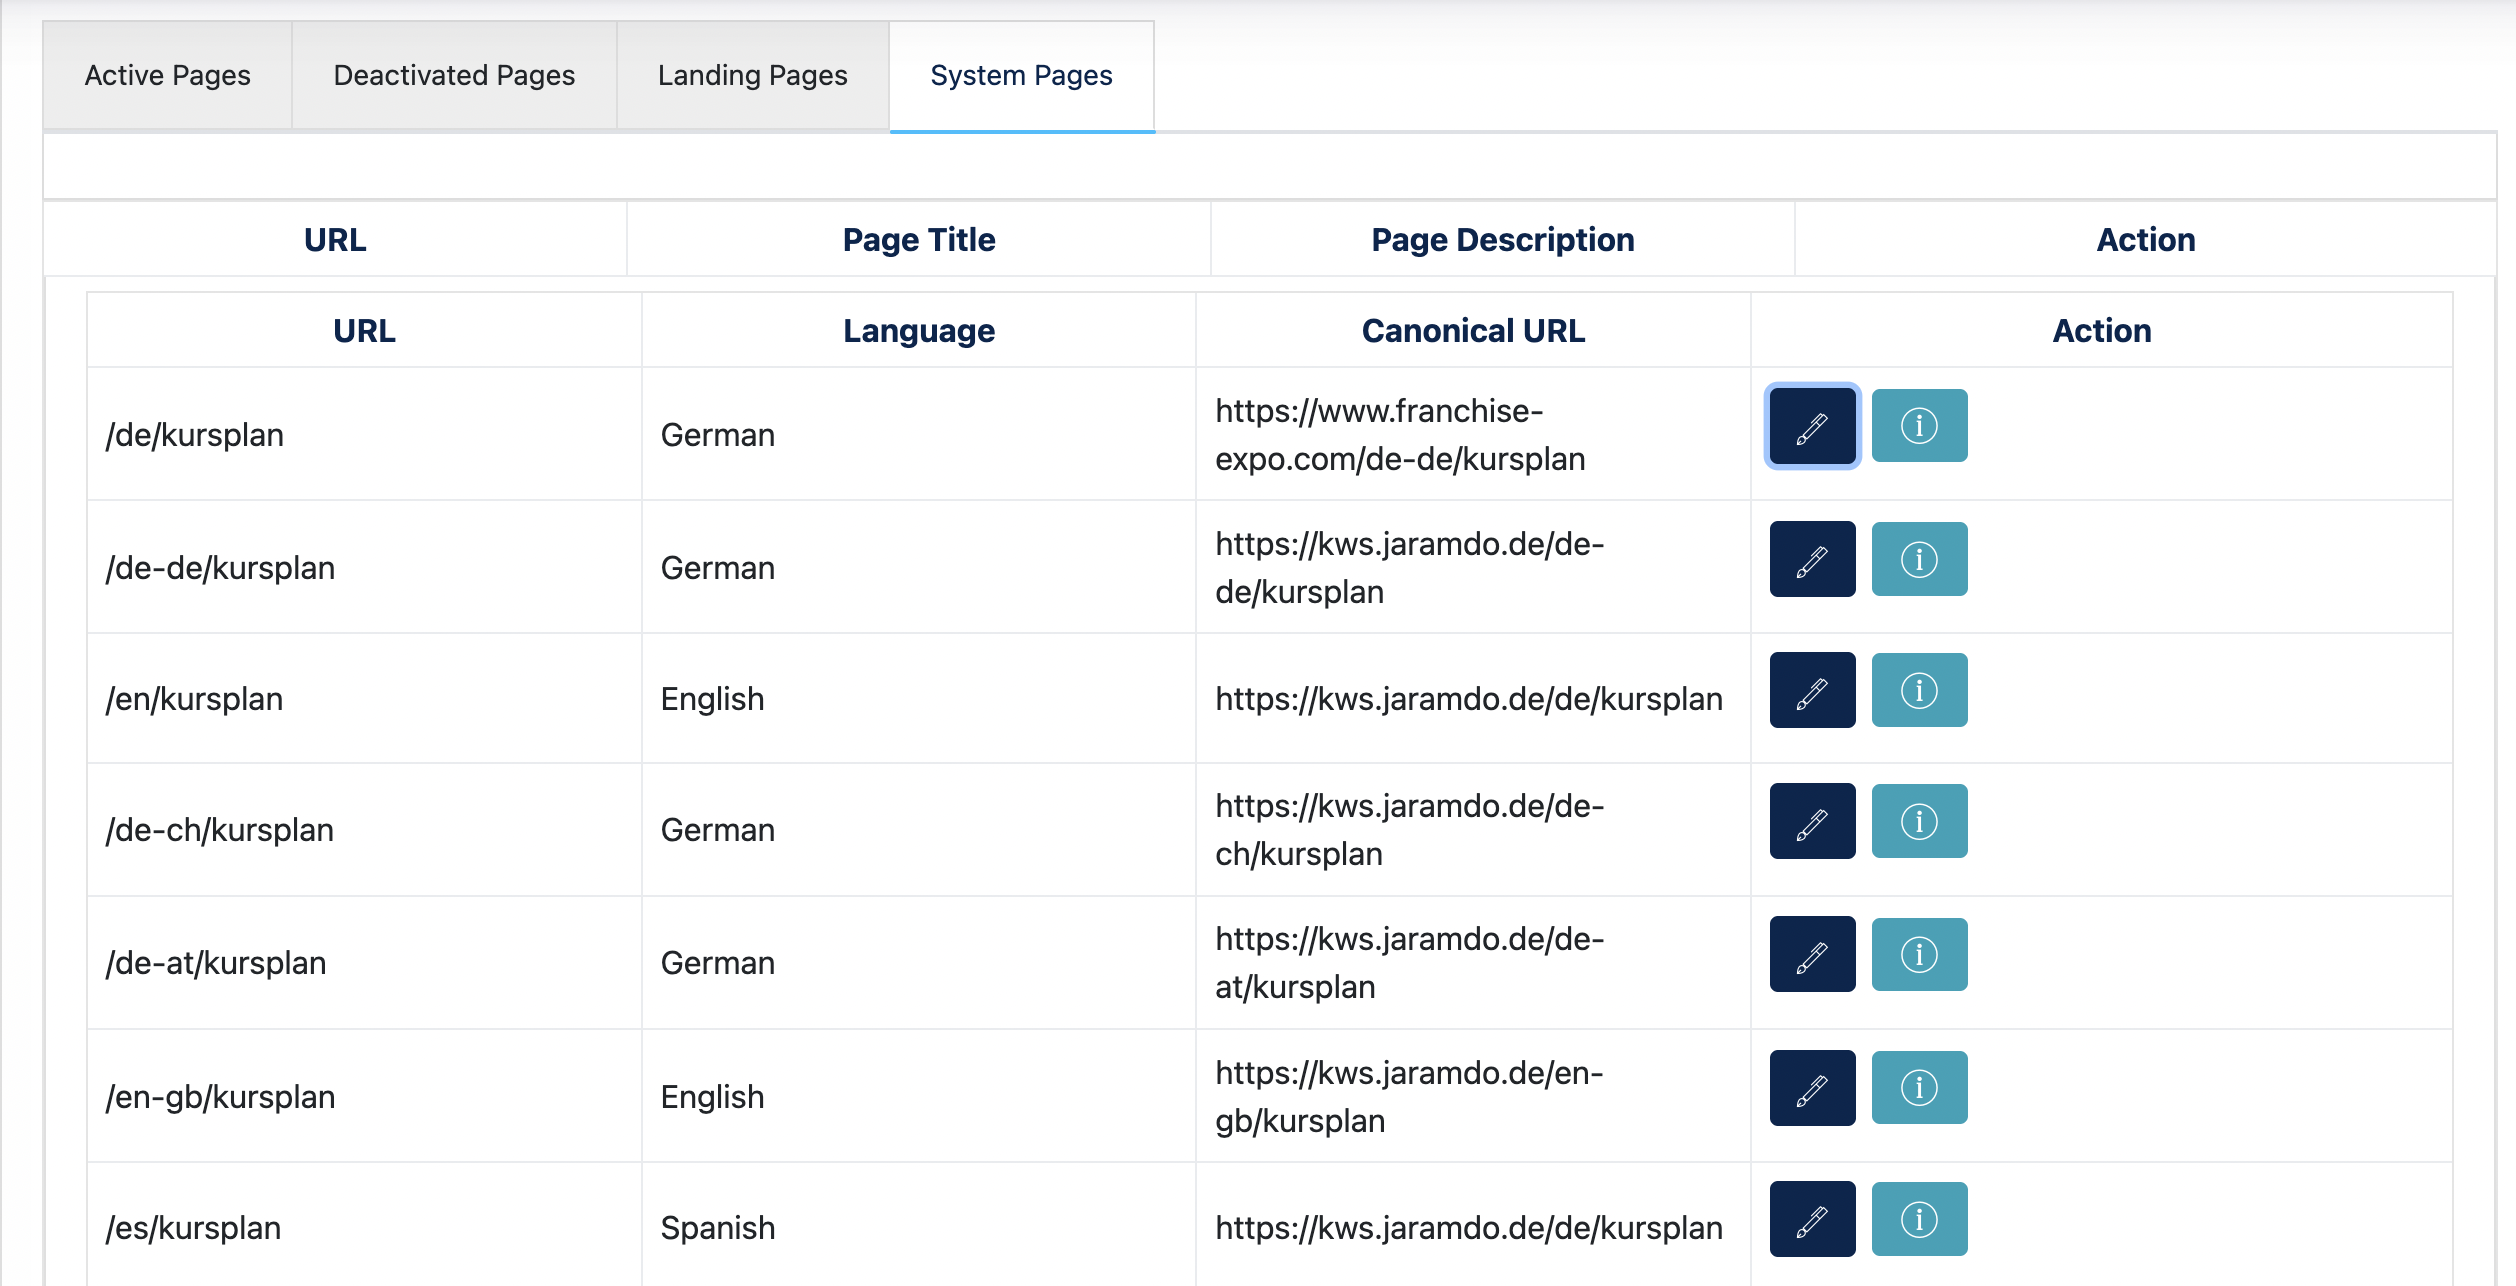Edit the /en/kursplan English page
This screenshot has width=2516, height=1286.
tap(1812, 690)
